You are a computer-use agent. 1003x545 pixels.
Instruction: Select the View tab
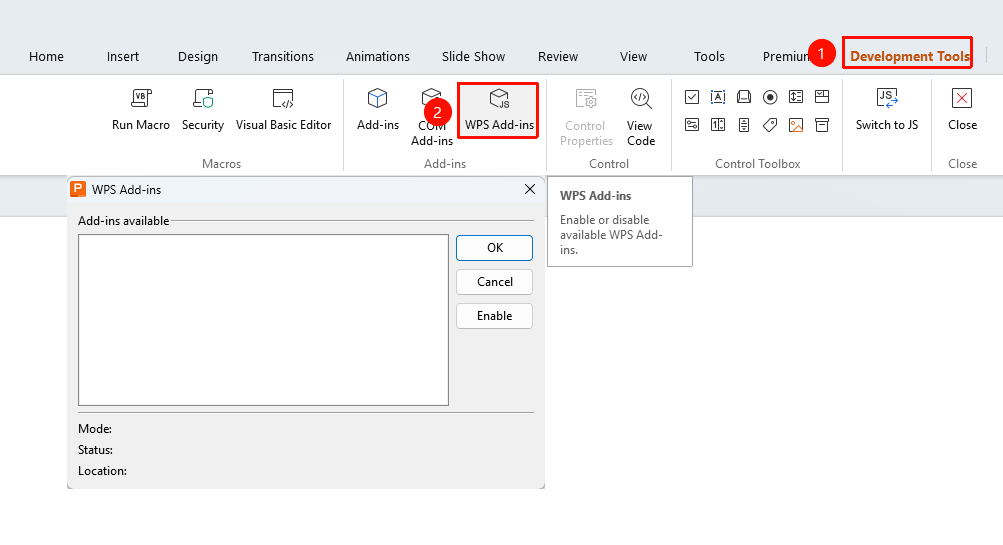tap(633, 56)
